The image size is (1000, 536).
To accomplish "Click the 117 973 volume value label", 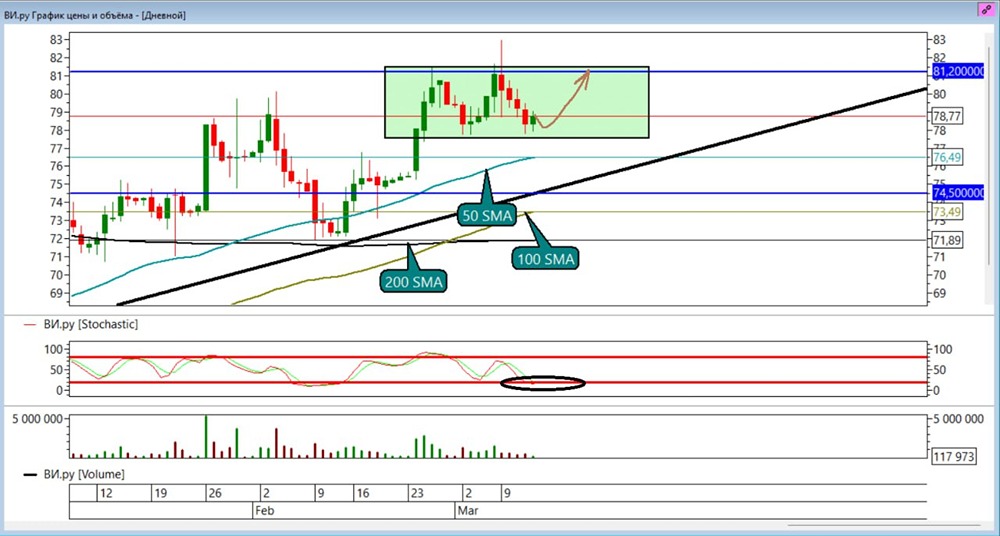I will point(954,456).
